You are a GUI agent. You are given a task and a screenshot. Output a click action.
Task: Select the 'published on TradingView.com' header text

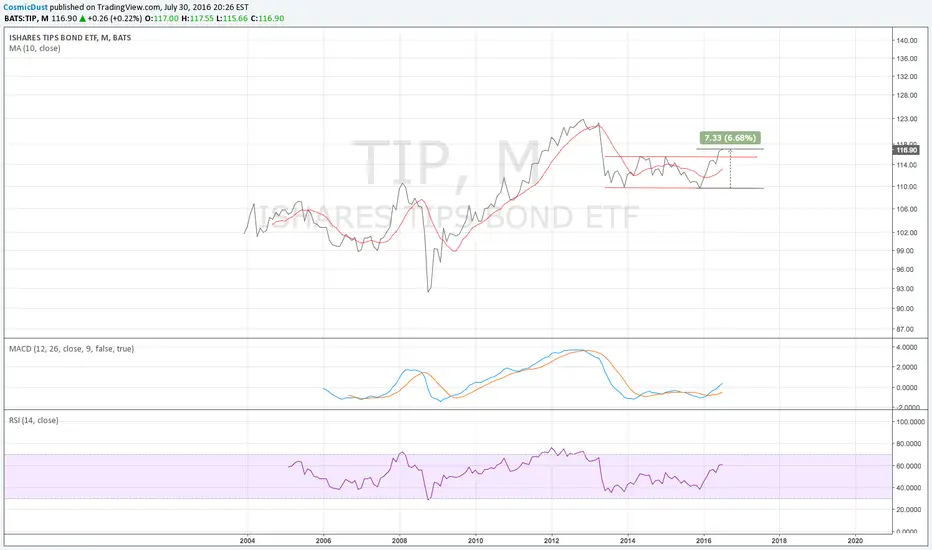point(105,8)
